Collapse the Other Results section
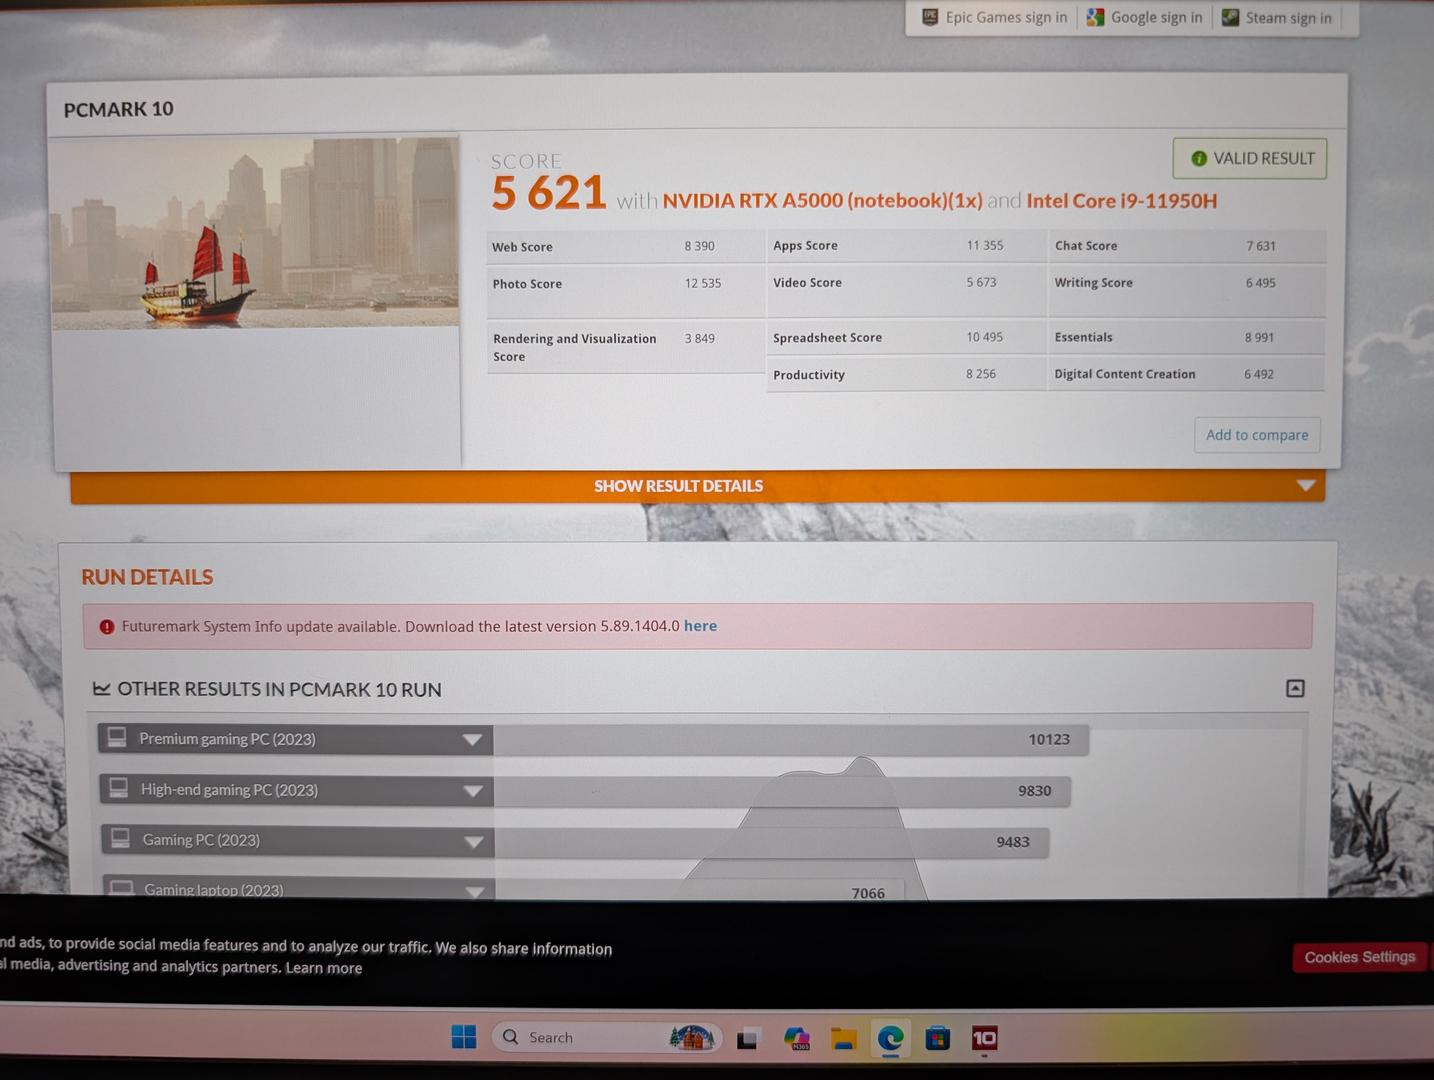The width and height of the screenshot is (1434, 1080). pos(1295,688)
